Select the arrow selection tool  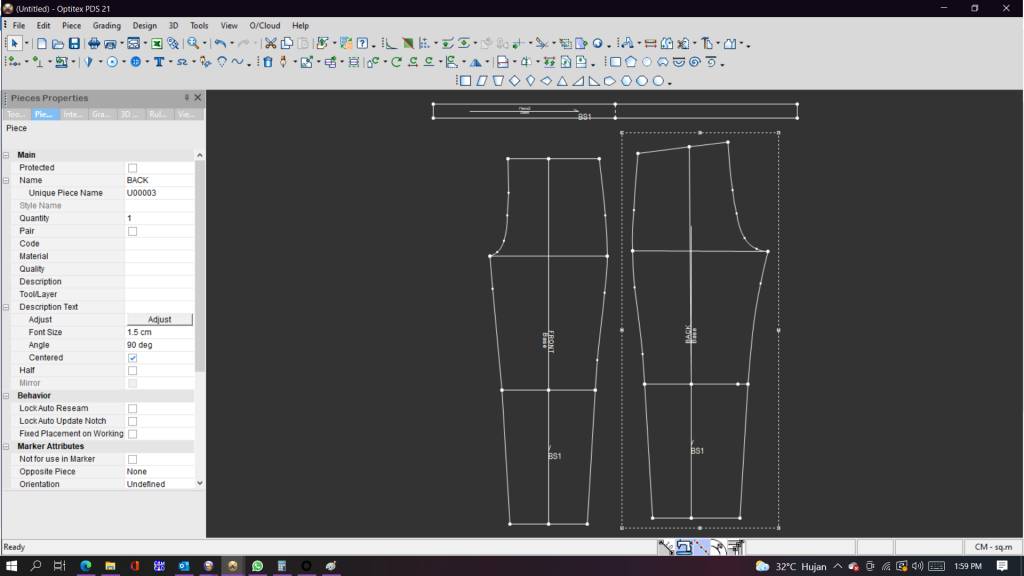coord(15,43)
